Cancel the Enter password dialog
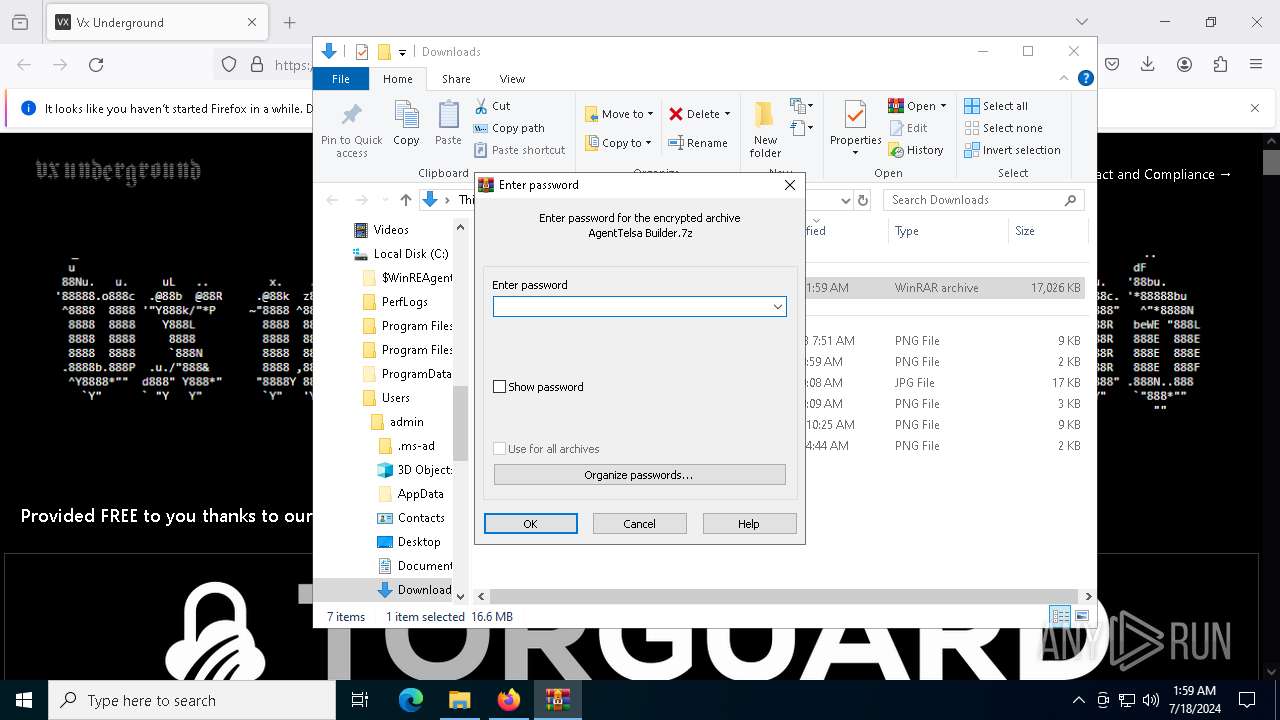Viewport: 1280px width, 720px height. coord(639,524)
